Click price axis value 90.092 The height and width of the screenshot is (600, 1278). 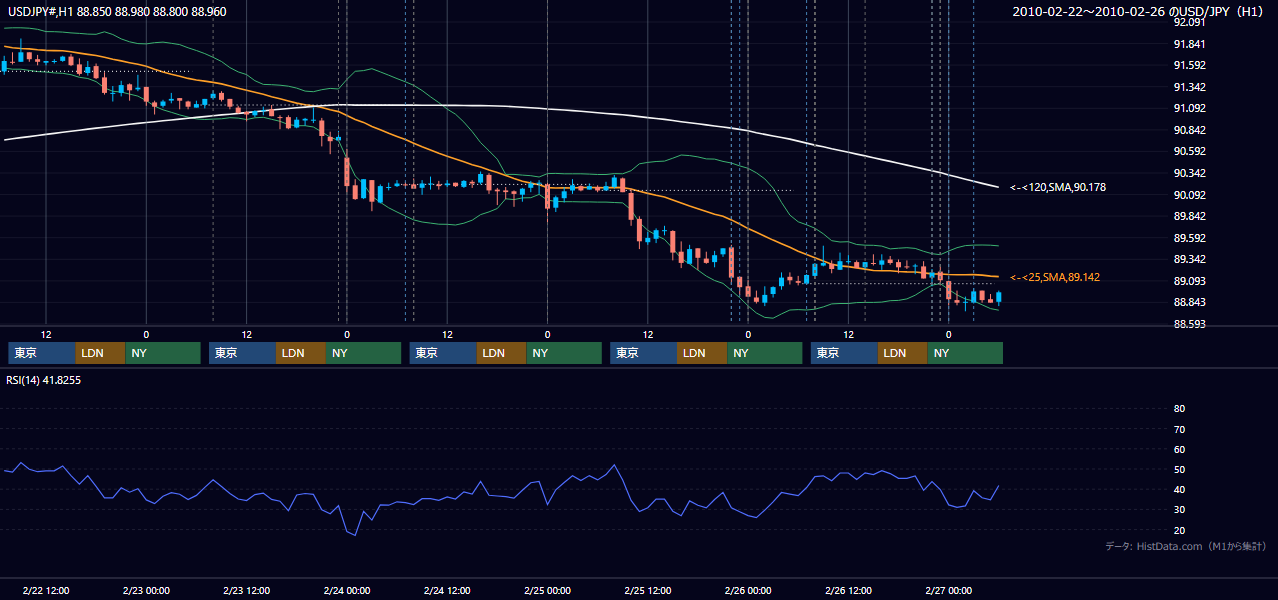pyautogui.click(x=1188, y=195)
